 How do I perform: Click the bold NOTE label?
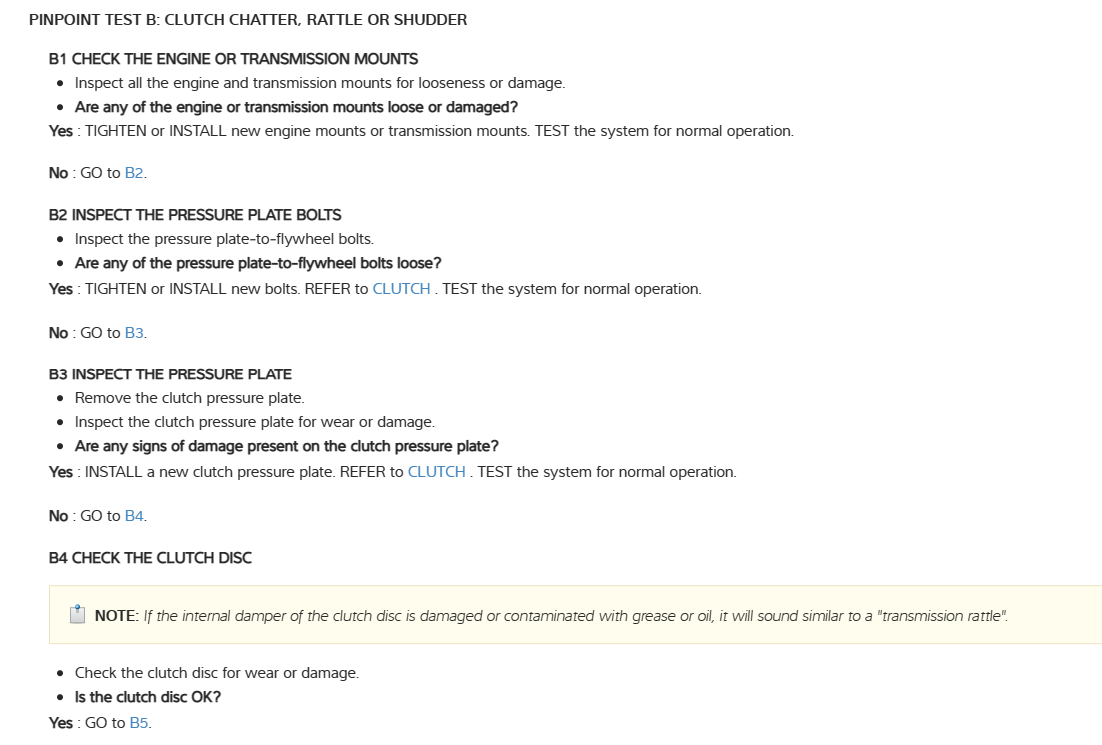pos(116,616)
